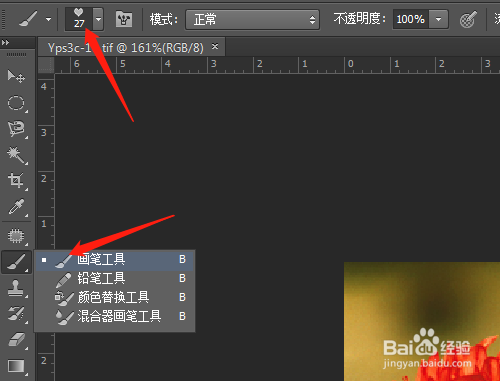Open the tool preset brush icon
The image size is (500, 381).
coord(28,19)
